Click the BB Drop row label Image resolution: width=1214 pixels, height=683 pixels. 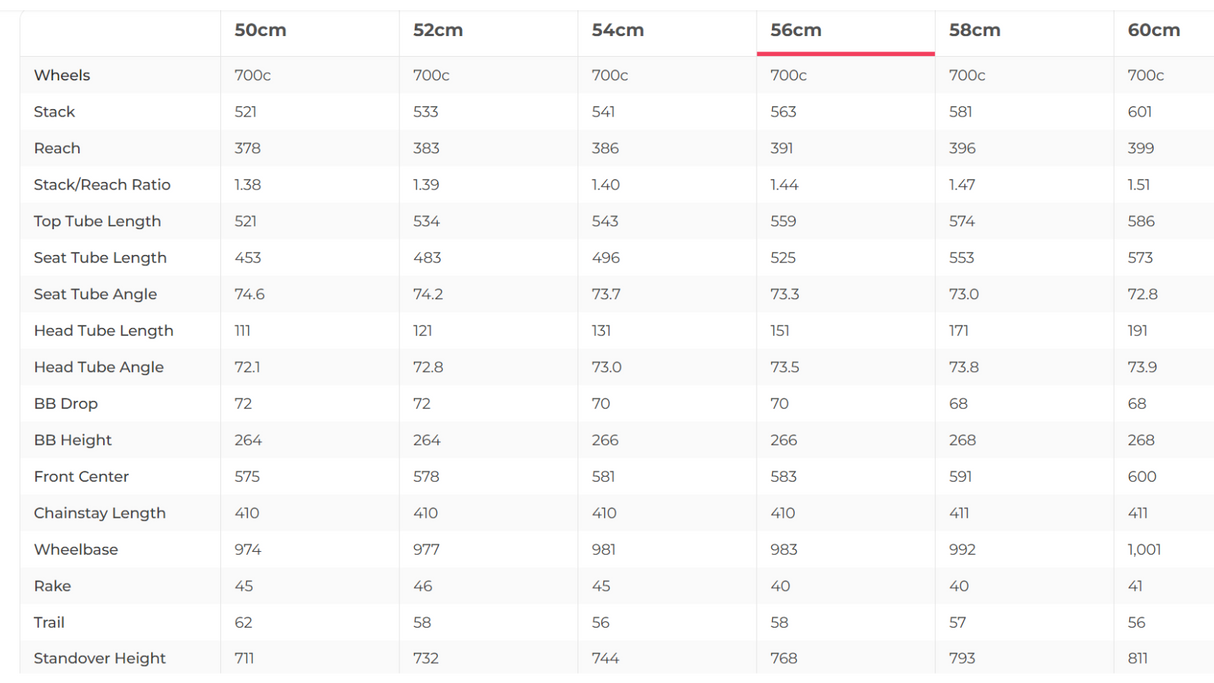66,404
